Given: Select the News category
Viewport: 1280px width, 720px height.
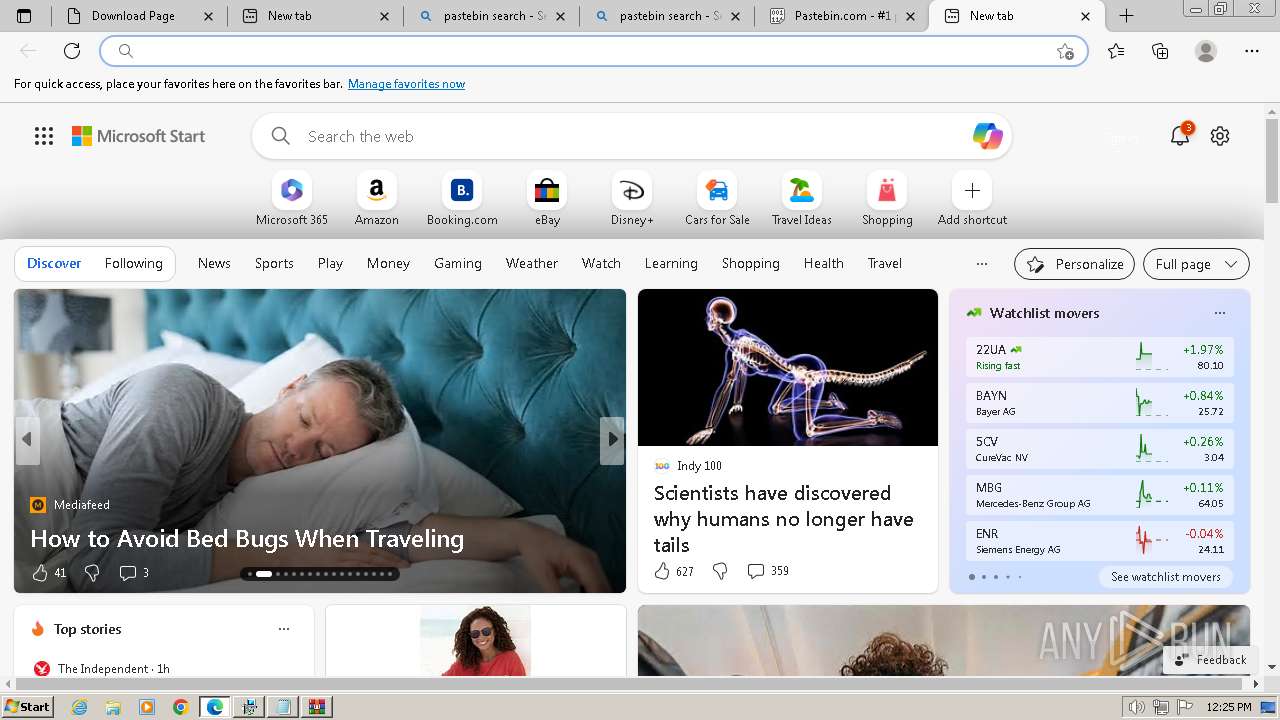Looking at the screenshot, I should (x=214, y=263).
